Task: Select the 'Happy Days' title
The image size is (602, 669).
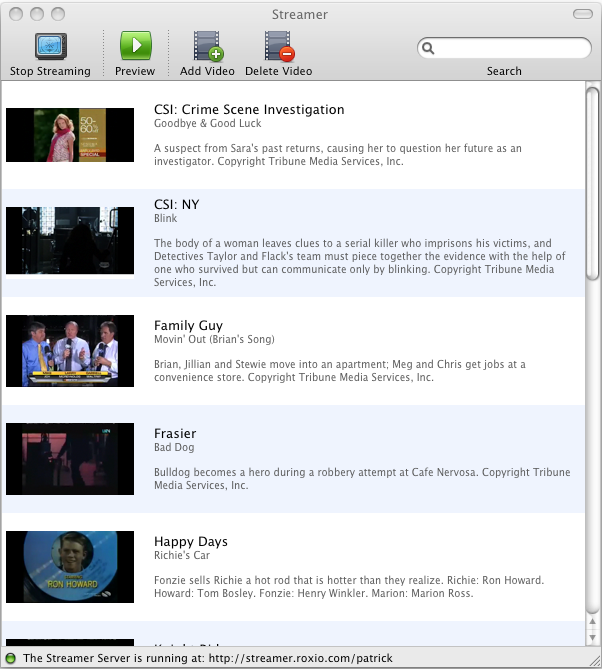Action: 191,541
